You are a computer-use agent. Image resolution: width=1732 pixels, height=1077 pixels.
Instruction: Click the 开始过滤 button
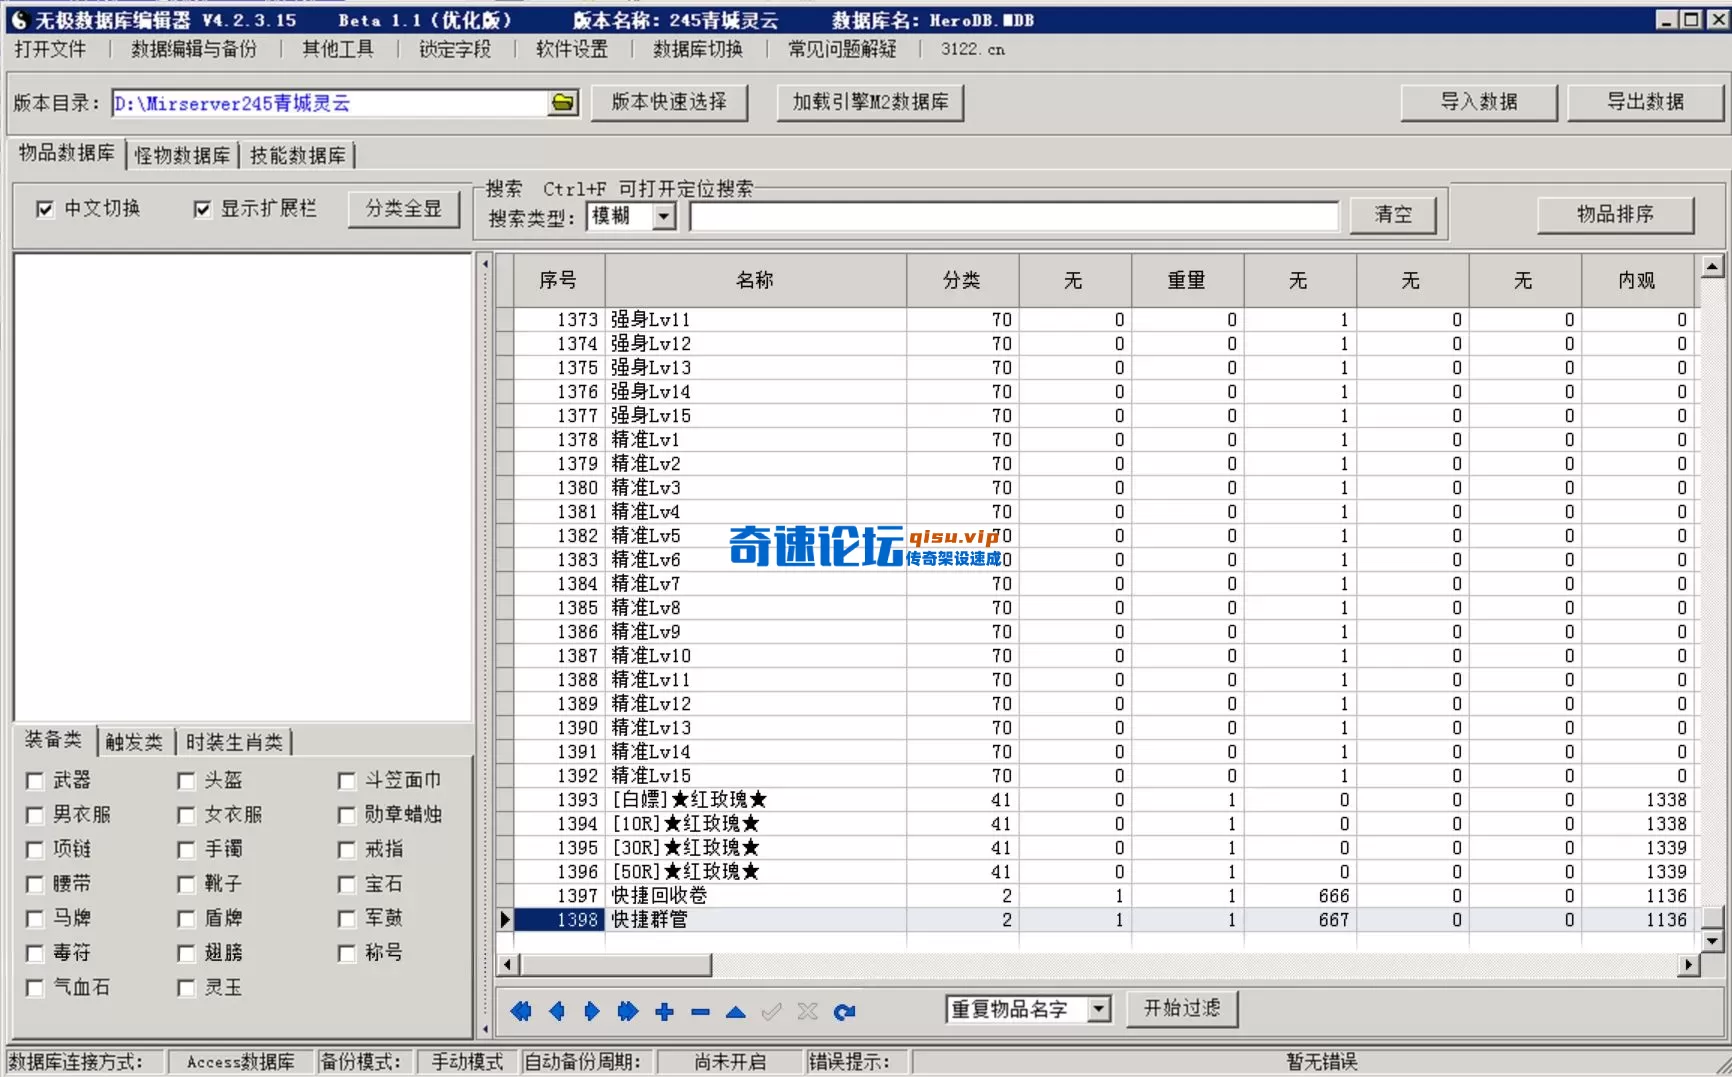click(x=1182, y=1009)
